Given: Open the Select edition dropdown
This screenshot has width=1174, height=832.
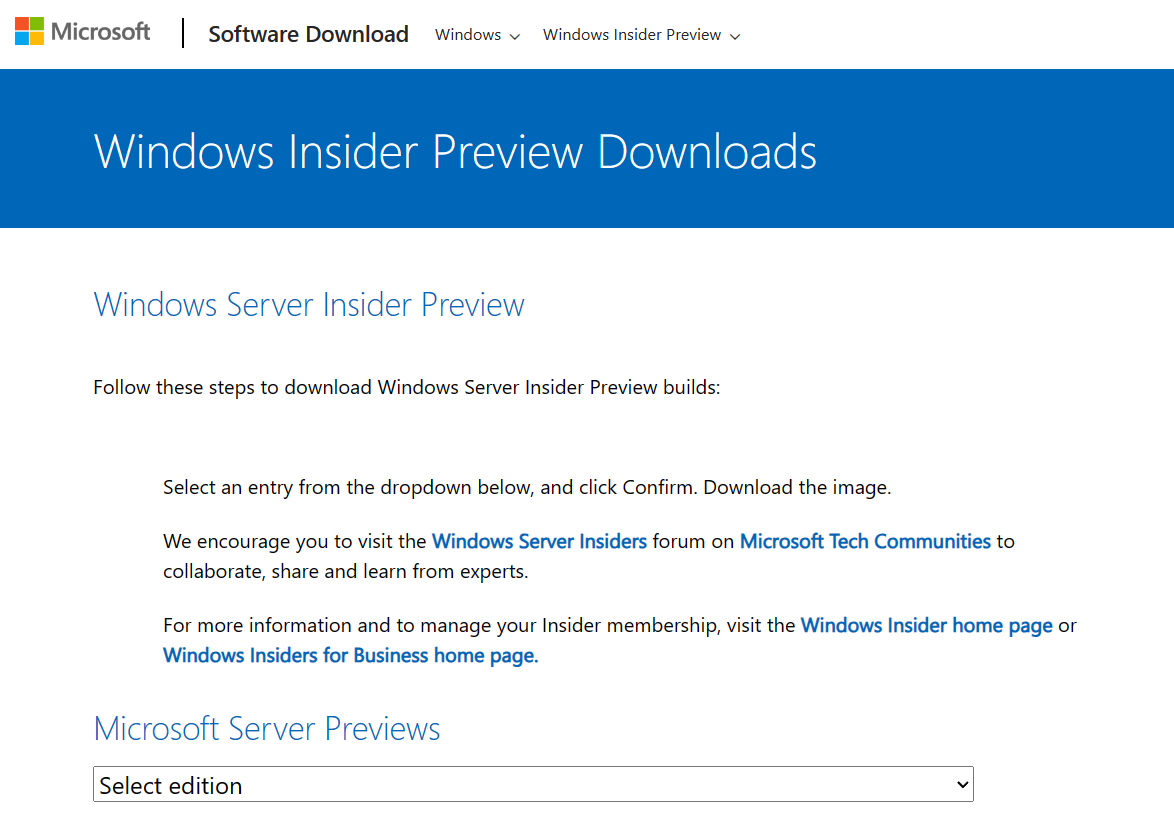Looking at the screenshot, I should (533, 784).
